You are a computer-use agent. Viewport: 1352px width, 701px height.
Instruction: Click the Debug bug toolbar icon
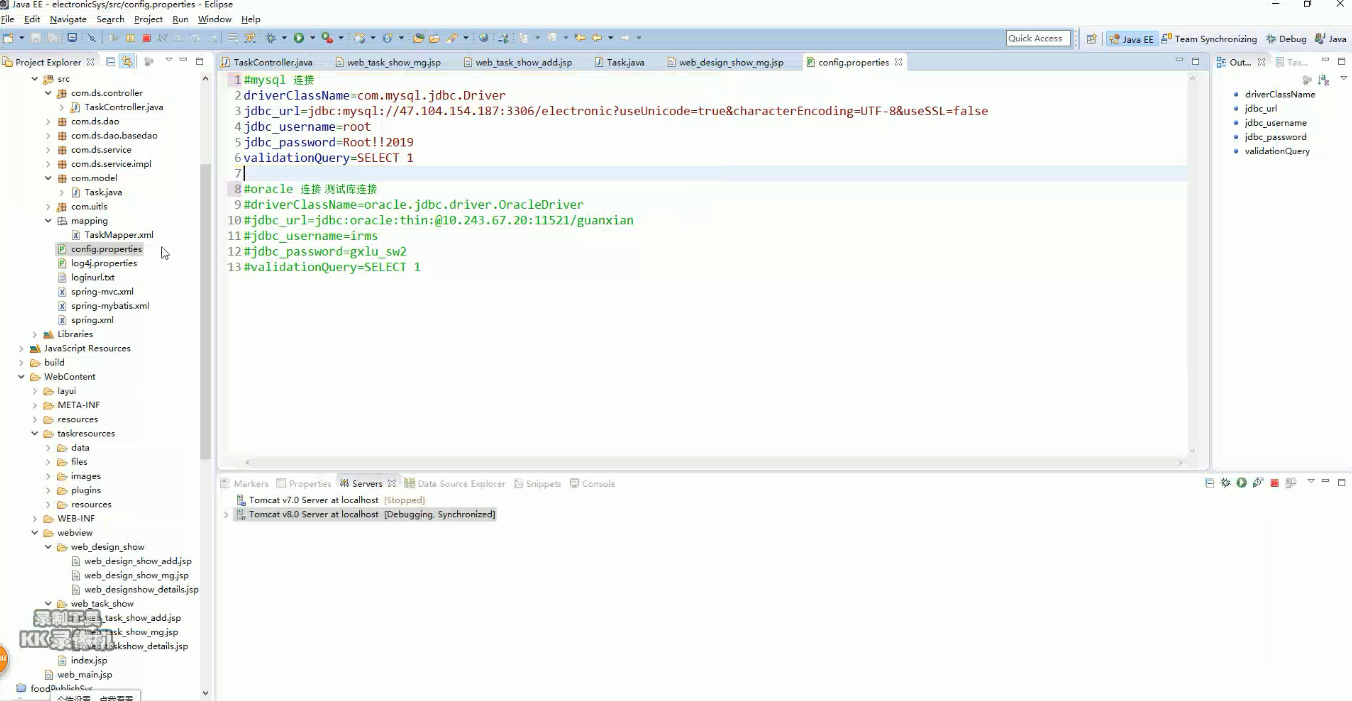271,38
